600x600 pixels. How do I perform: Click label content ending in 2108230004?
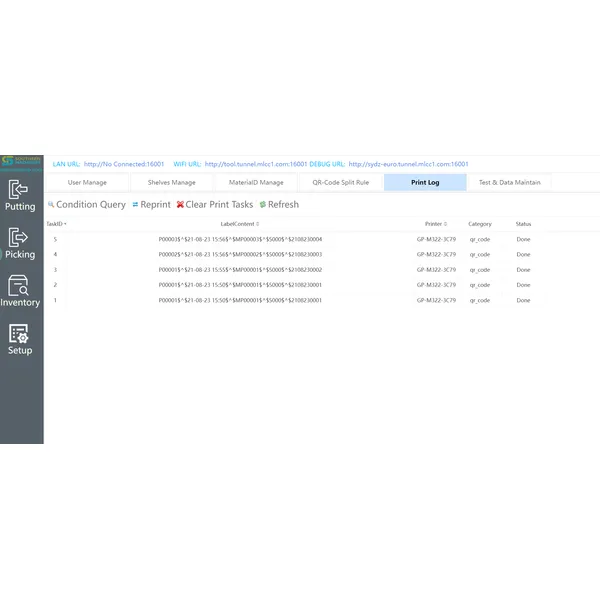(x=240, y=239)
